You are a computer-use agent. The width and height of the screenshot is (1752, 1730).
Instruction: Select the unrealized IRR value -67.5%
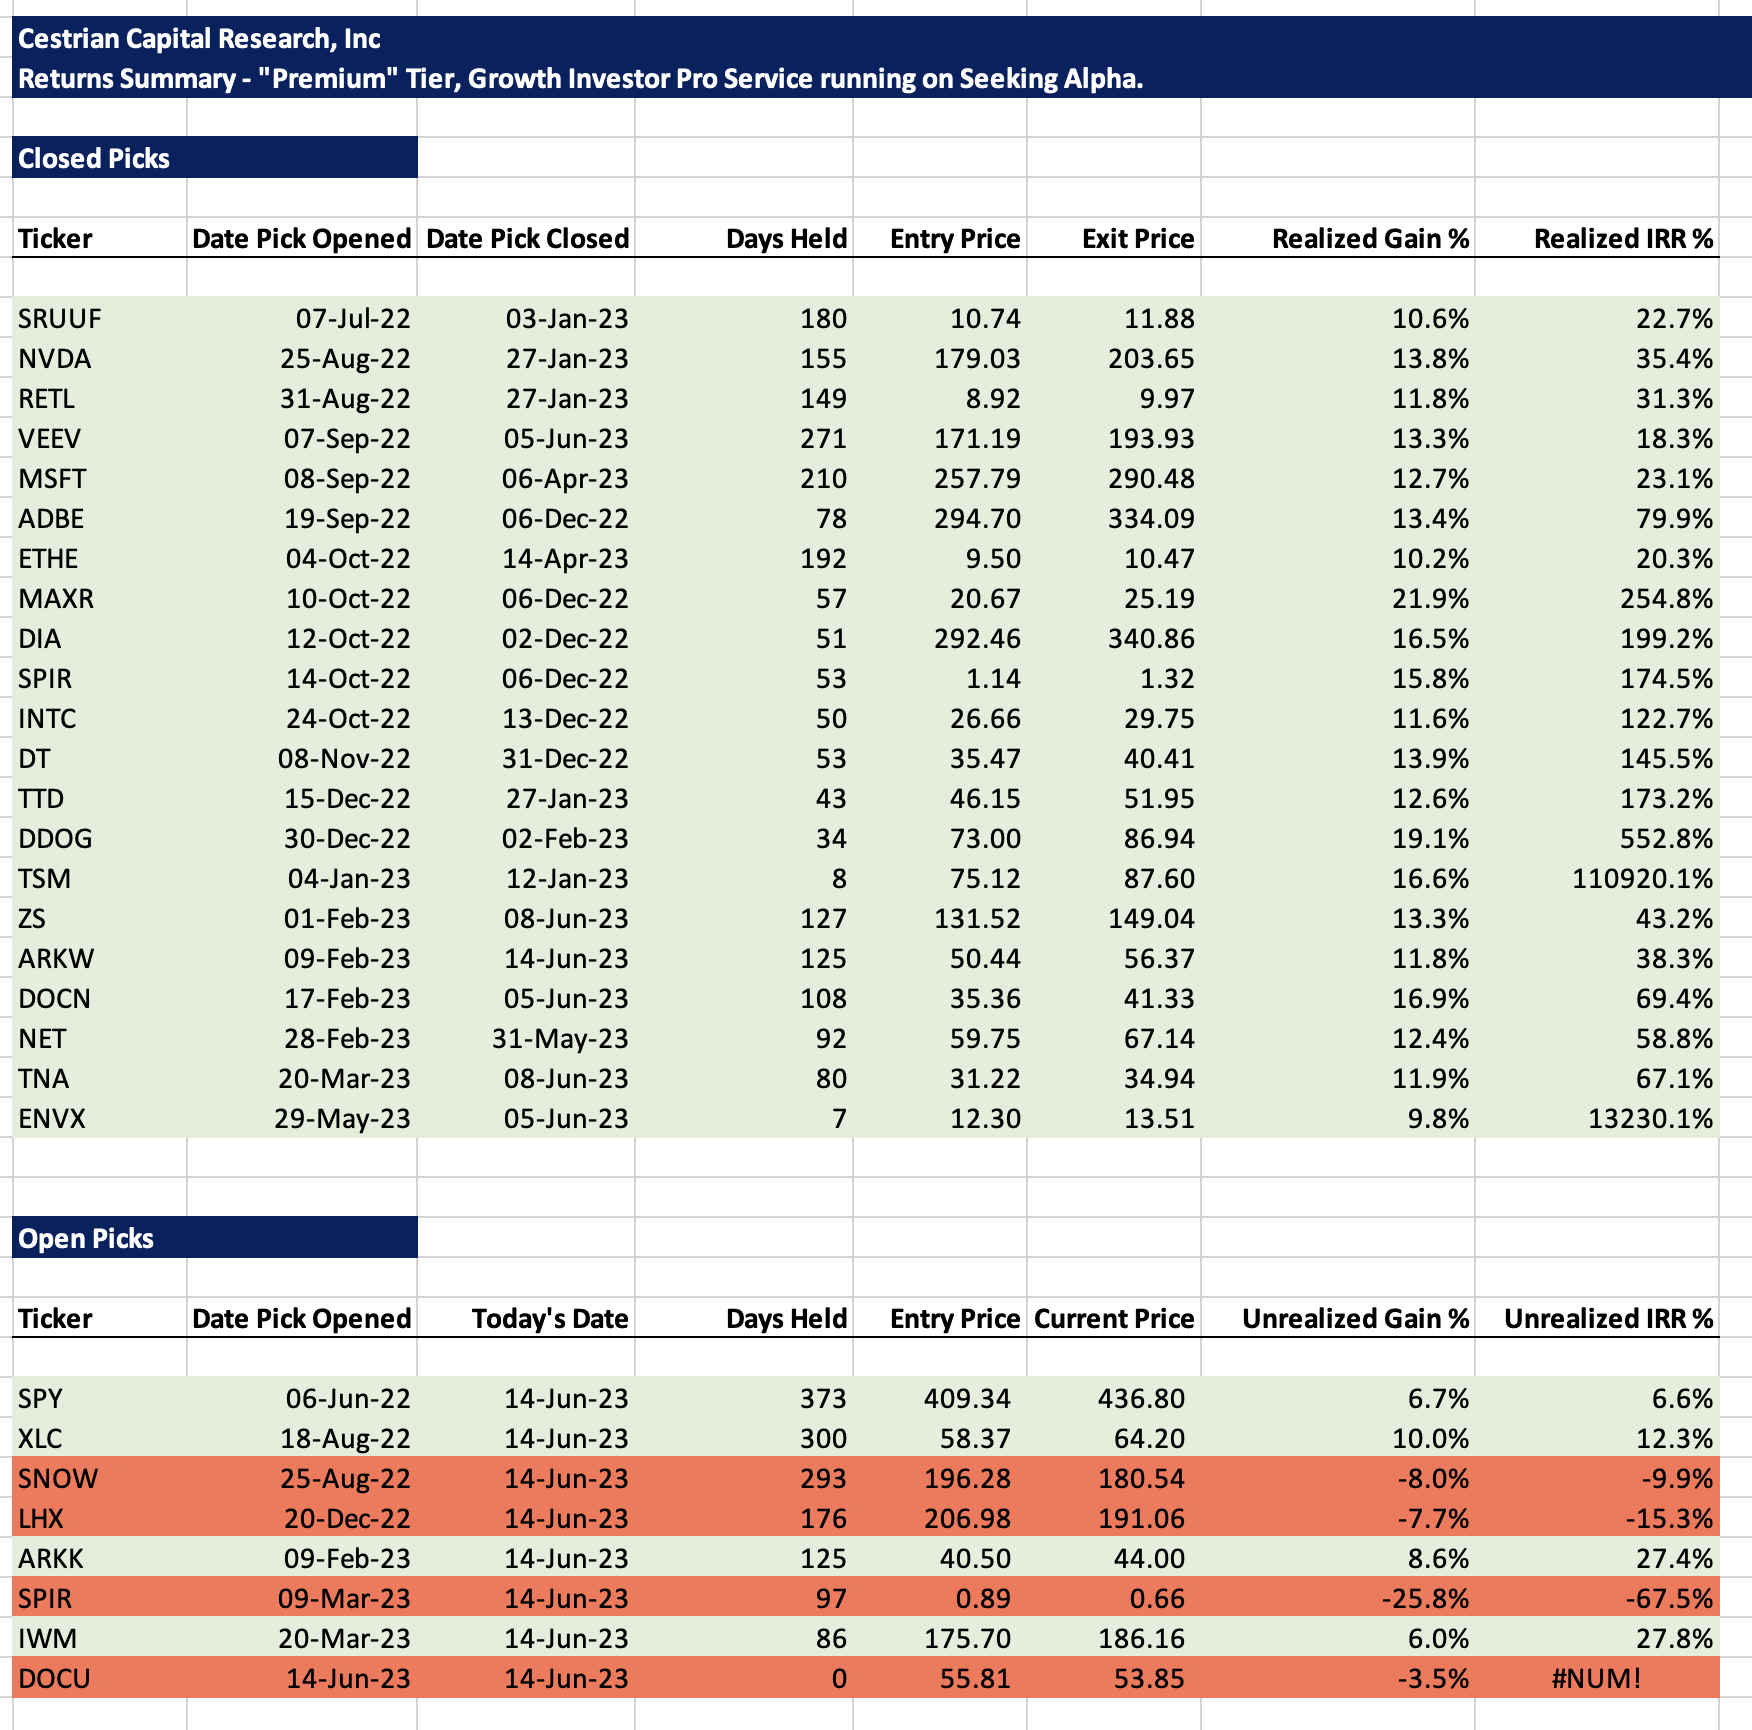(x=1669, y=1599)
